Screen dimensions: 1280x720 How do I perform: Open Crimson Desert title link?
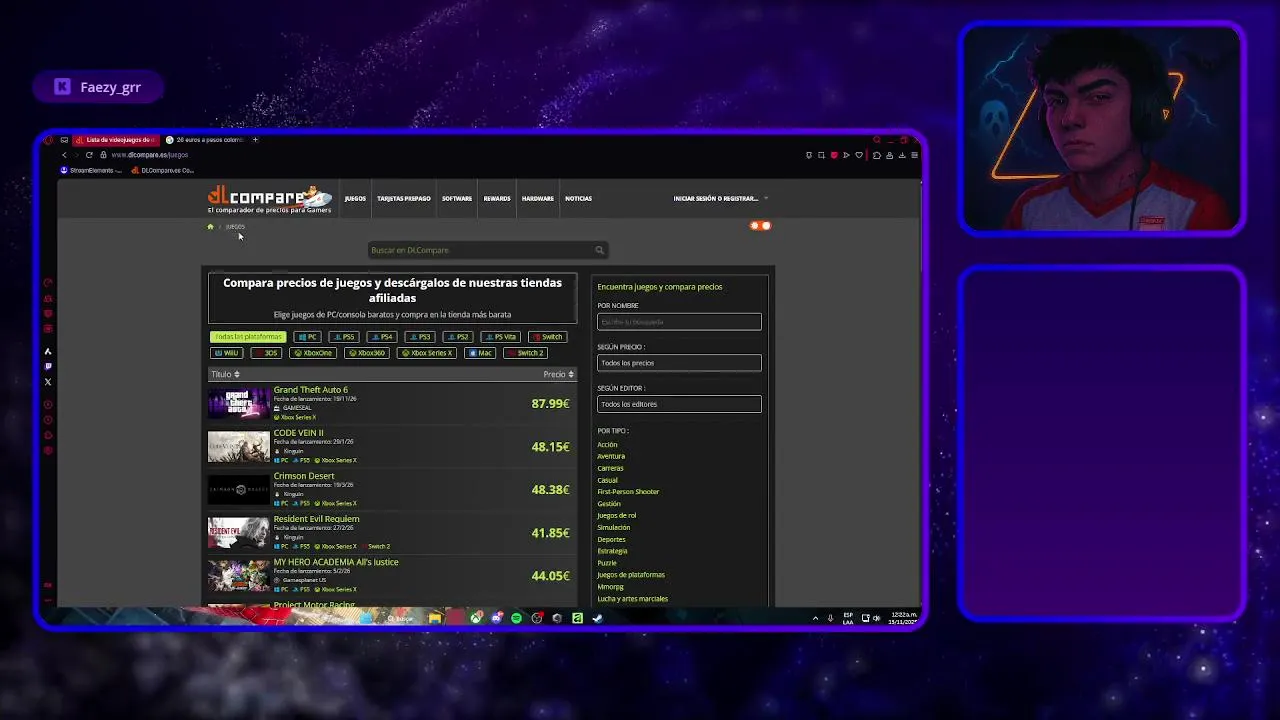point(304,476)
